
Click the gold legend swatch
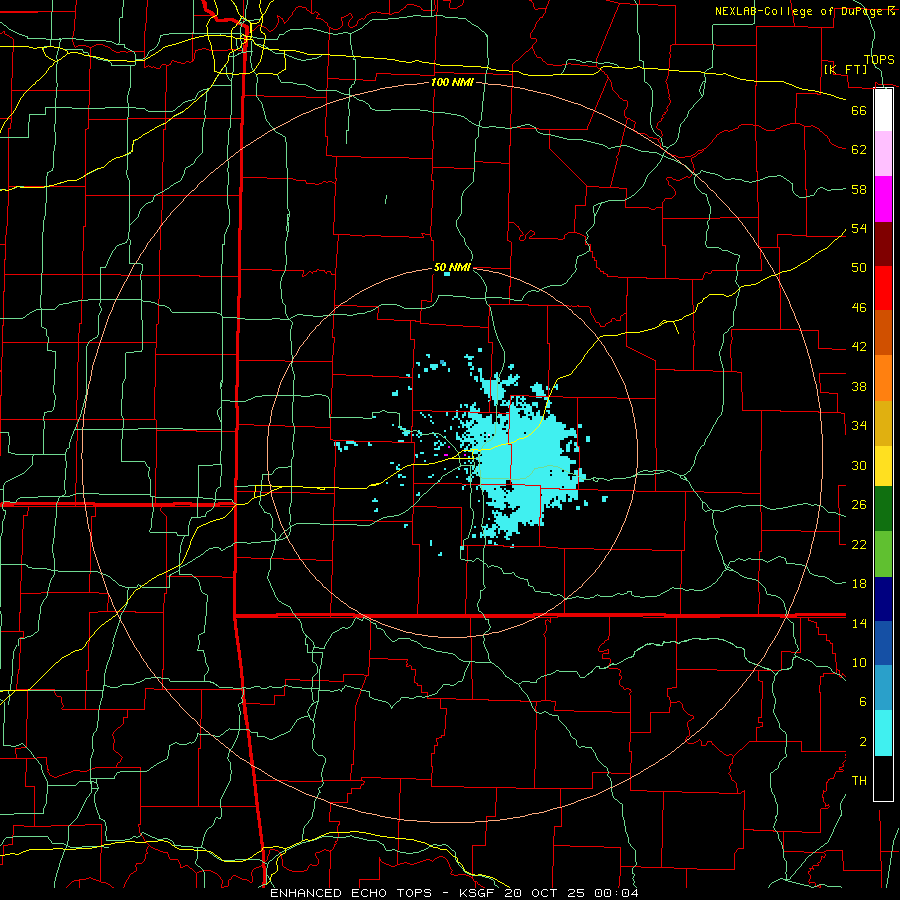coord(883,423)
